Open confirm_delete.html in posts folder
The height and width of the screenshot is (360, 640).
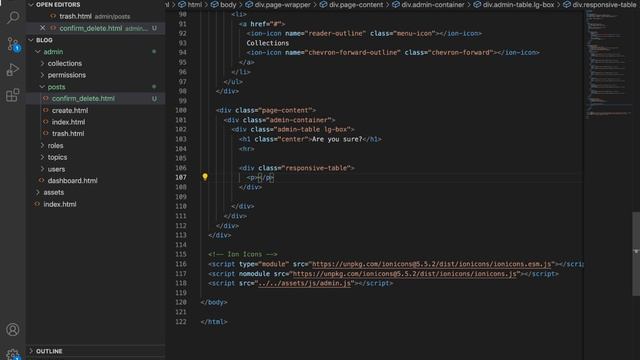[83, 98]
